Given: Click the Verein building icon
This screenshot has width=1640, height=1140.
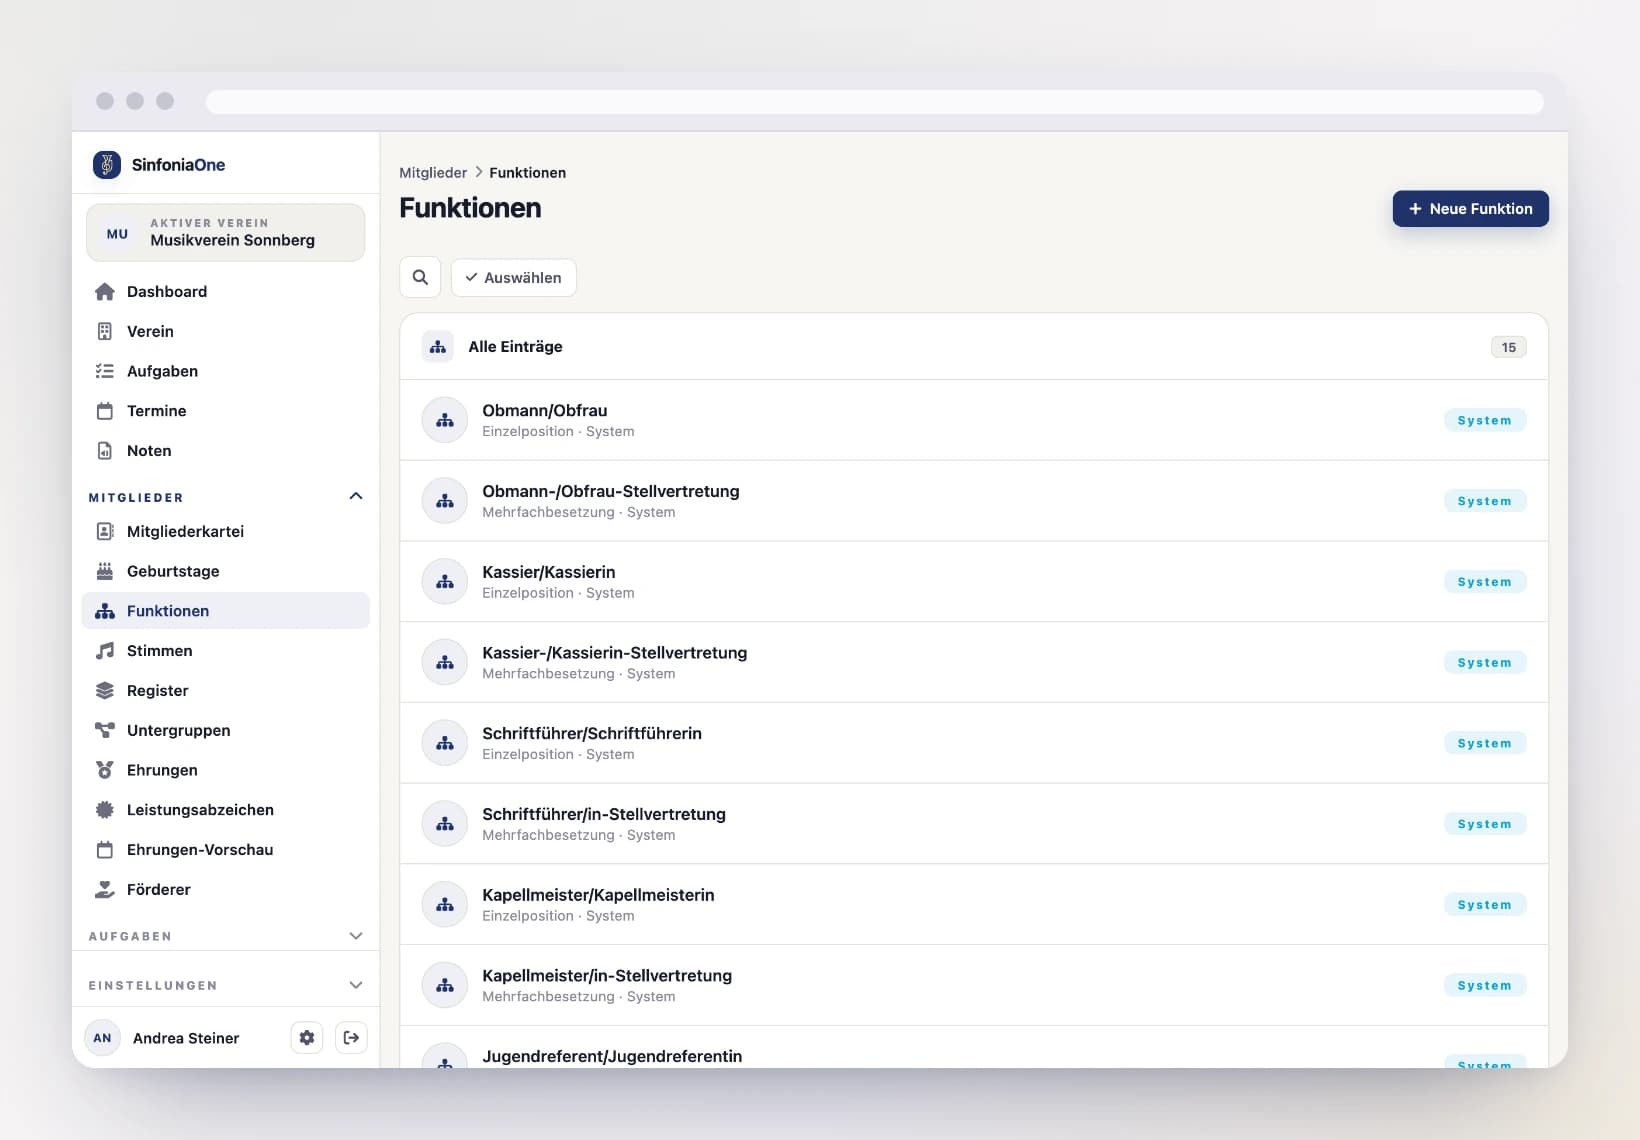Looking at the screenshot, I should tap(105, 331).
